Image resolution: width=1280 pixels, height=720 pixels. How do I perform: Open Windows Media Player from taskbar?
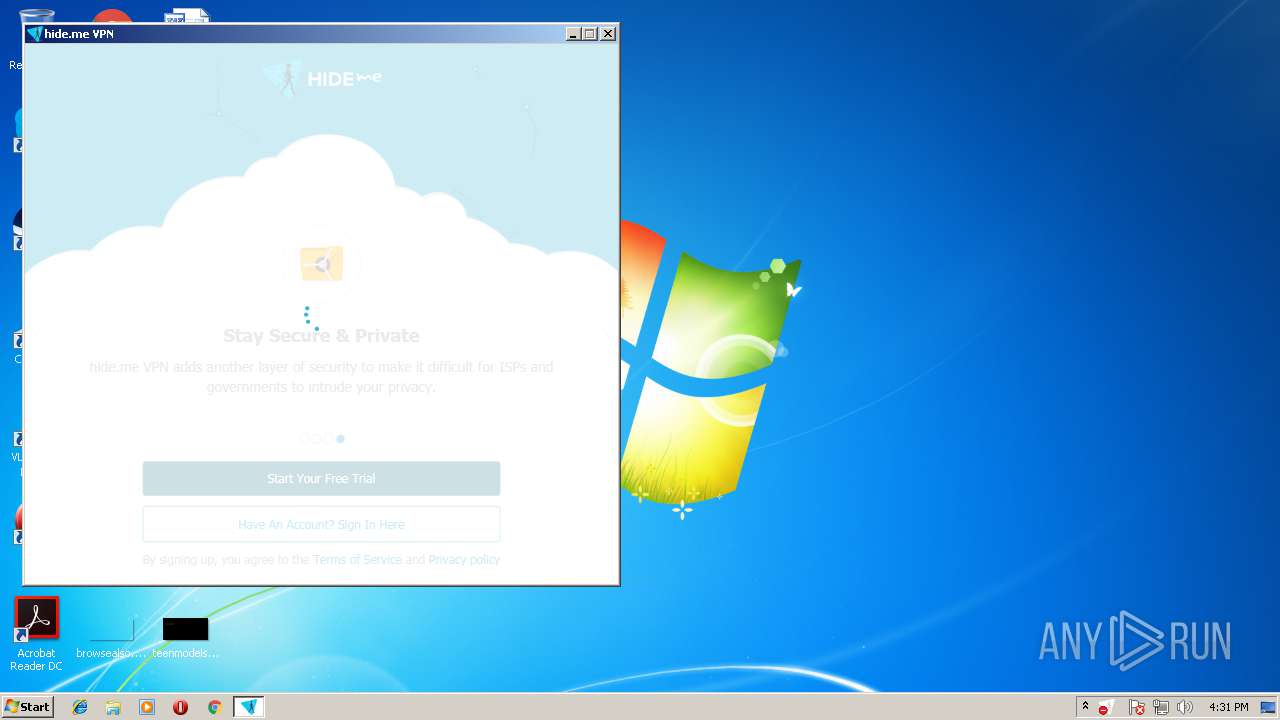pos(147,707)
